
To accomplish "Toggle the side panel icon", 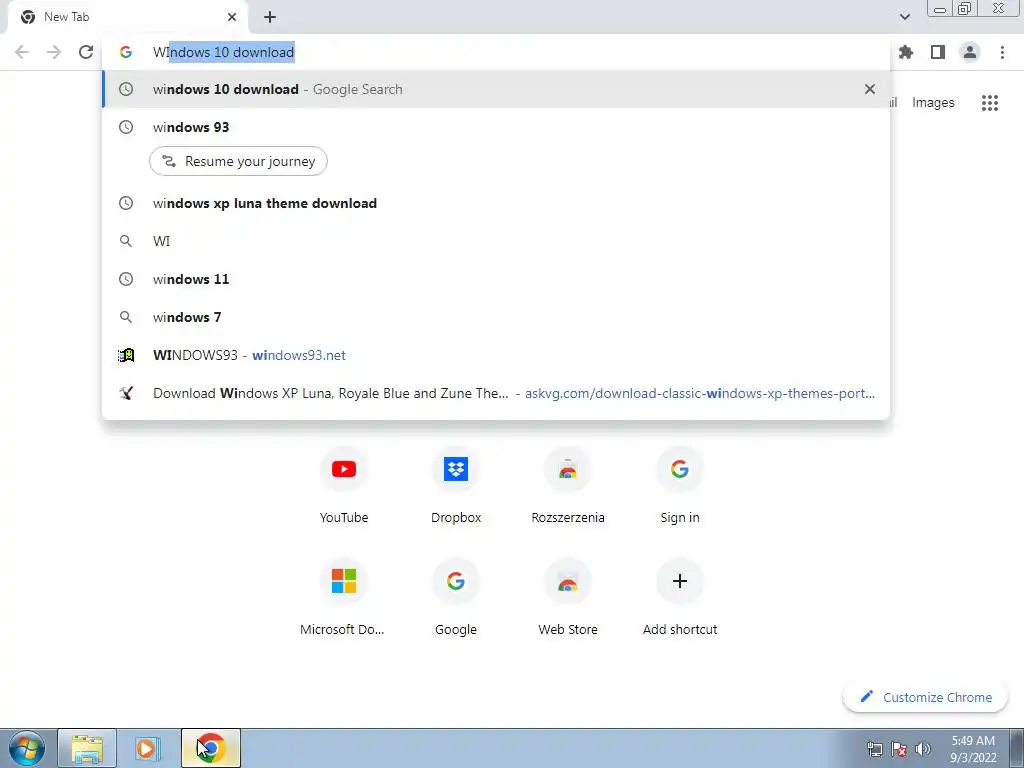I will (938, 52).
